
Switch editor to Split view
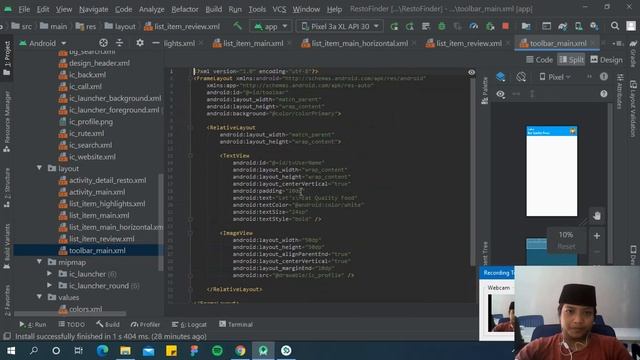[571, 60]
